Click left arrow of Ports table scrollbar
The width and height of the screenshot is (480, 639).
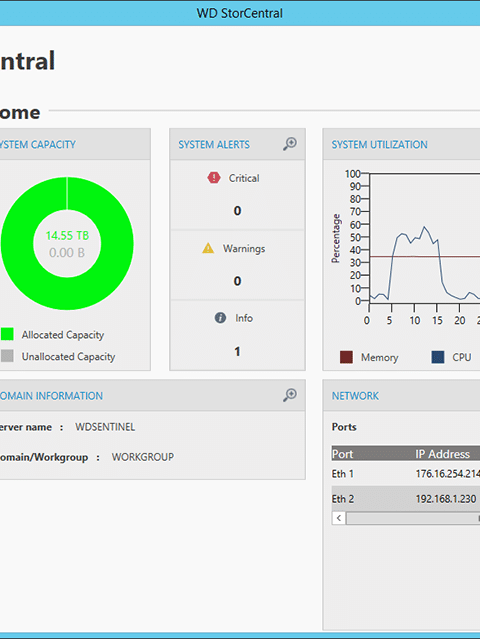[339, 518]
